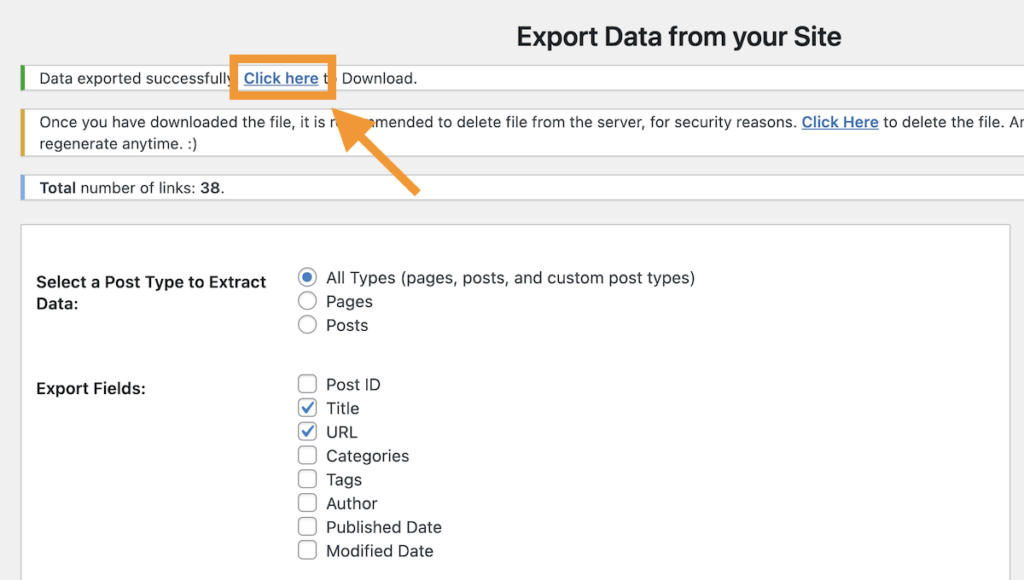
Task: Uncheck the URL export field
Action: click(309, 431)
